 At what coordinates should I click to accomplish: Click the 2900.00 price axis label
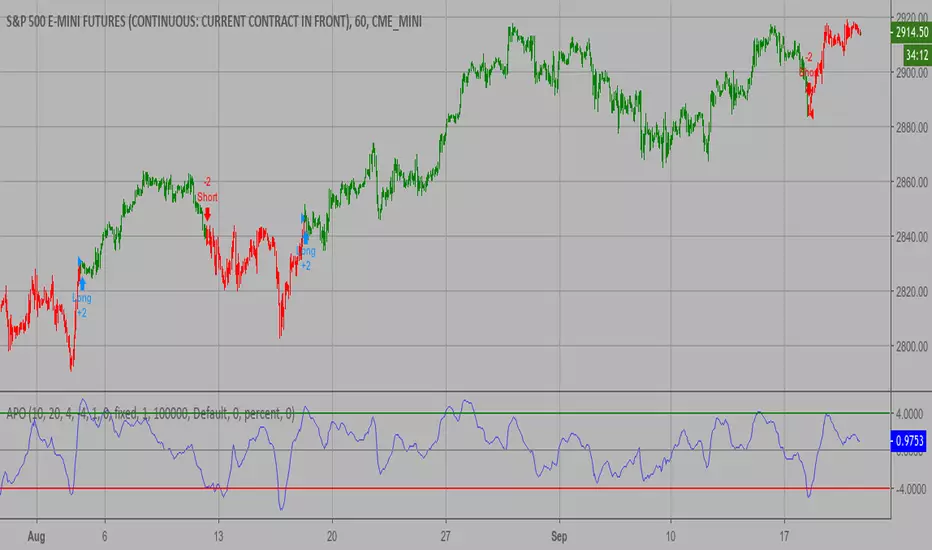(911, 73)
